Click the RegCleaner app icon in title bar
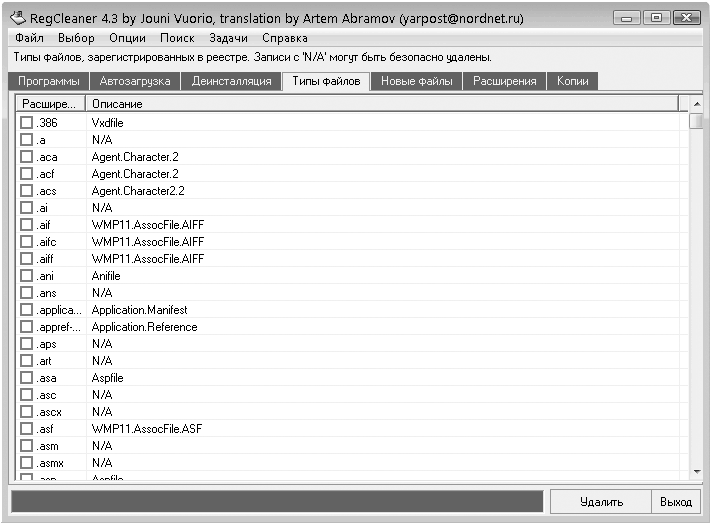 [x=18, y=18]
